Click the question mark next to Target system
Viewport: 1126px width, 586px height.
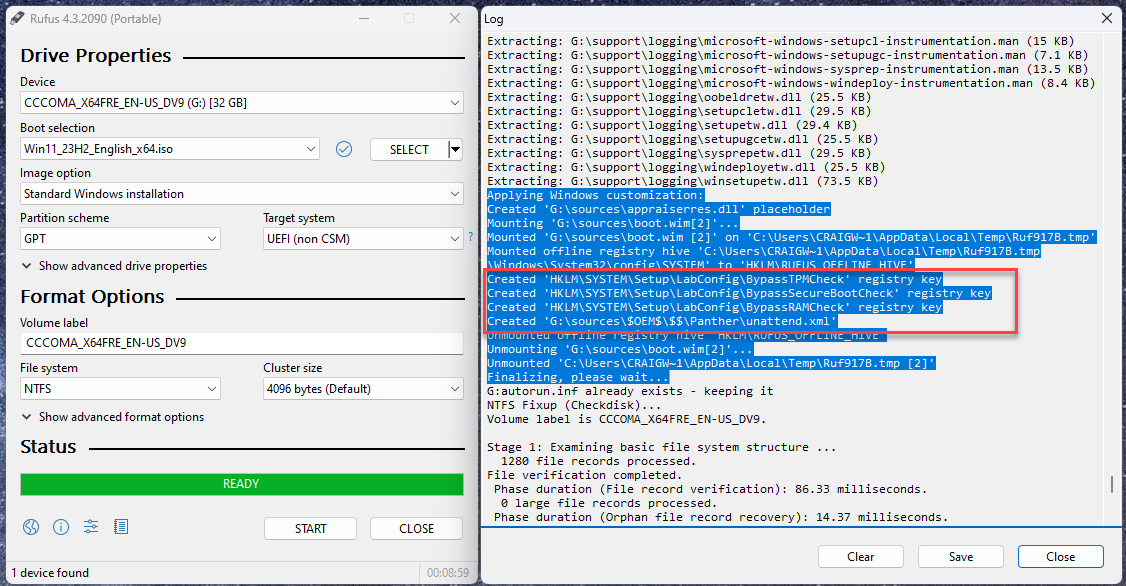[x=470, y=238]
